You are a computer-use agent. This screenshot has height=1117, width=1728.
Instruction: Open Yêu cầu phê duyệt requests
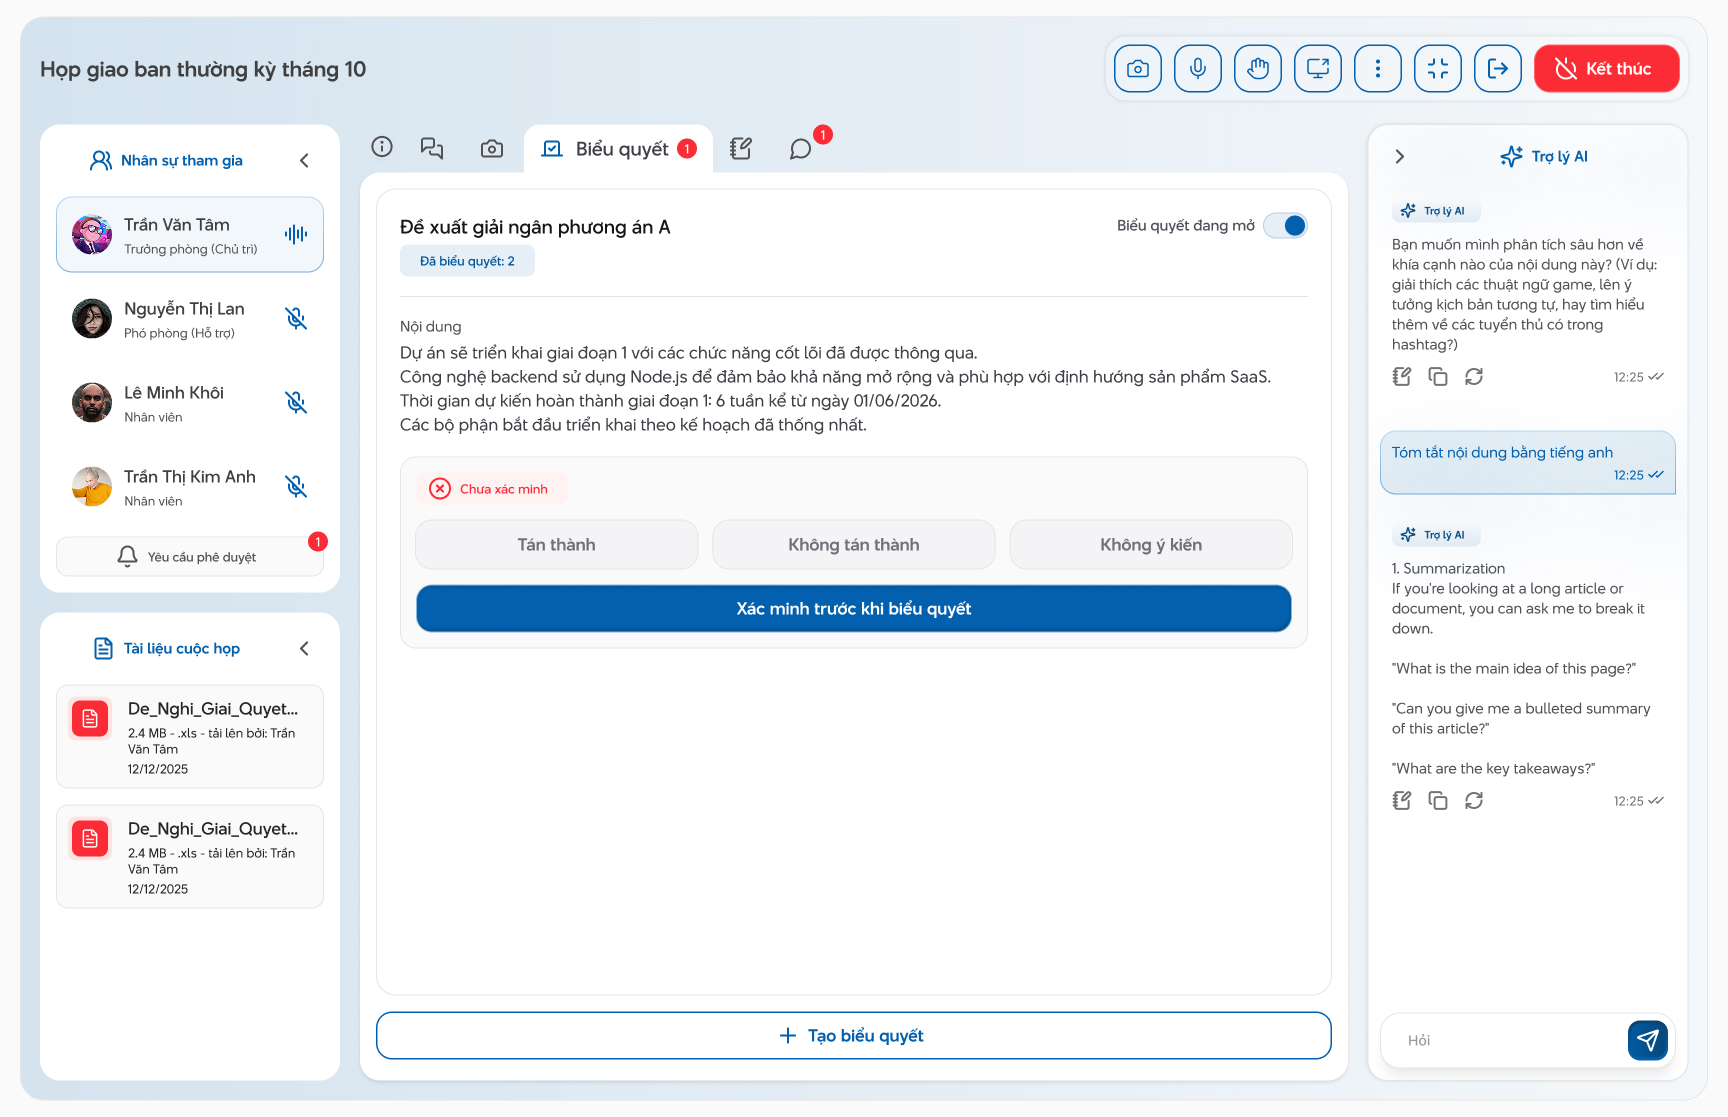[190, 557]
